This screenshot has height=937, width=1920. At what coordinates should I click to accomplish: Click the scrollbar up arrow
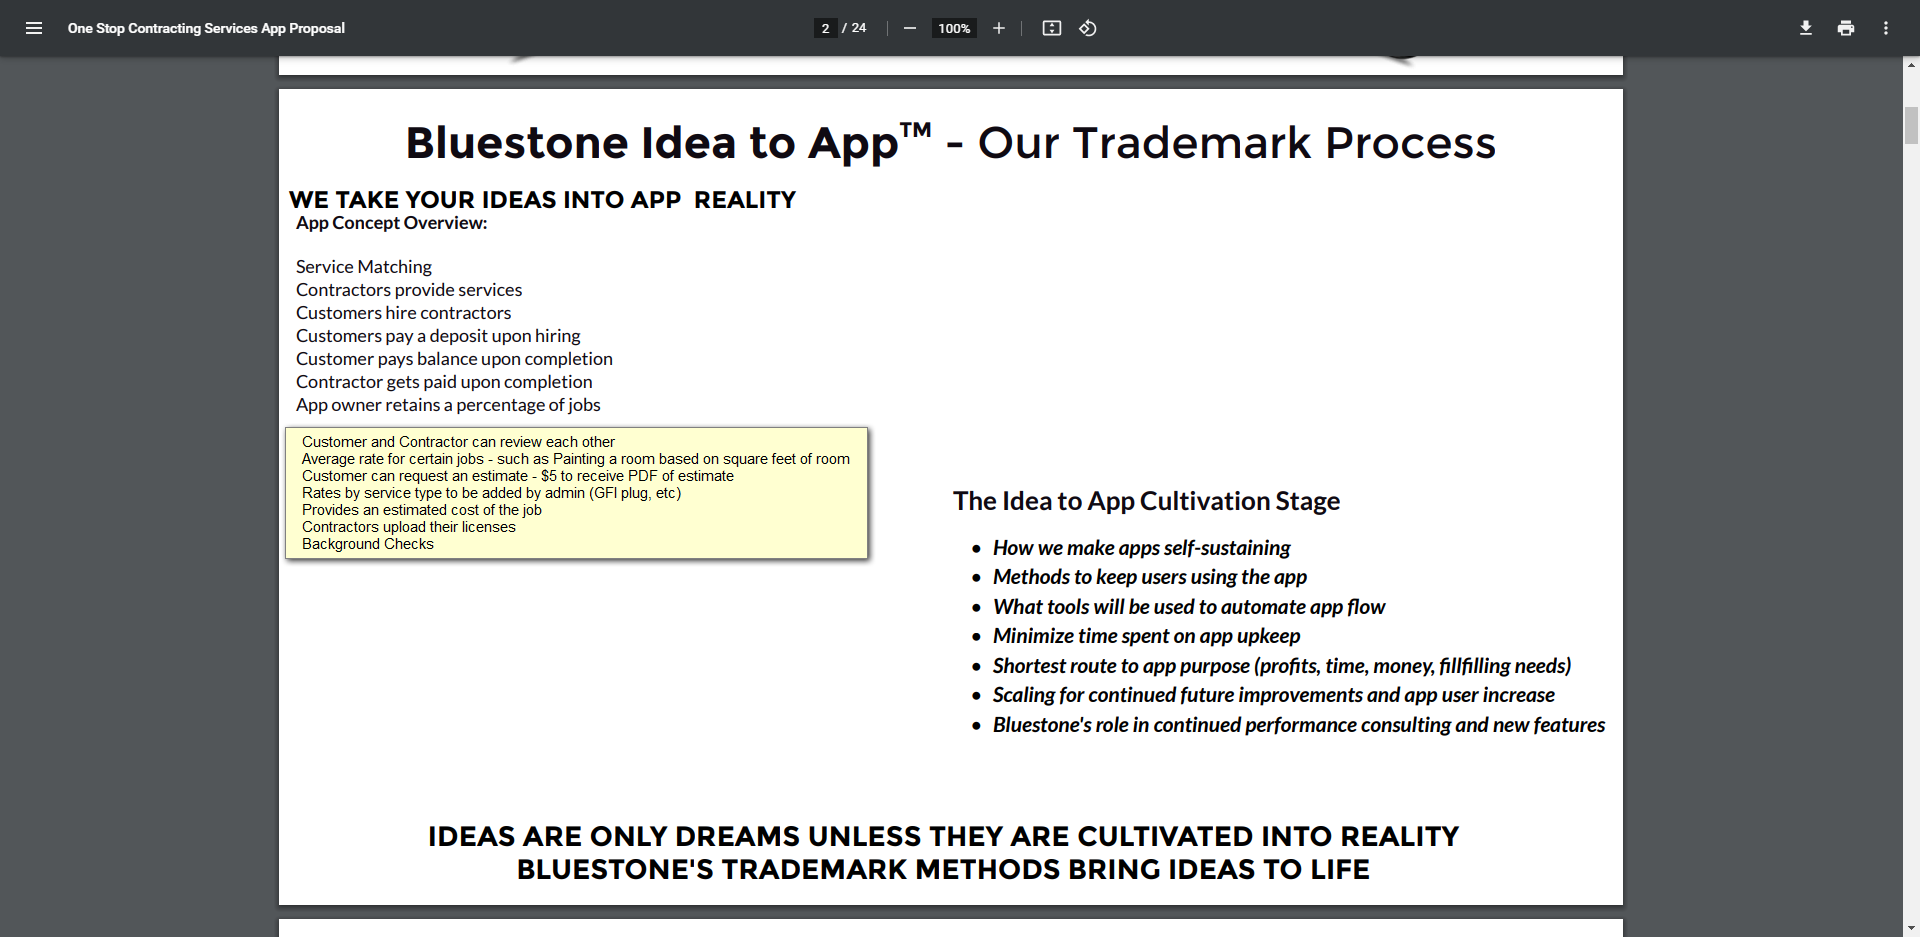click(1911, 64)
